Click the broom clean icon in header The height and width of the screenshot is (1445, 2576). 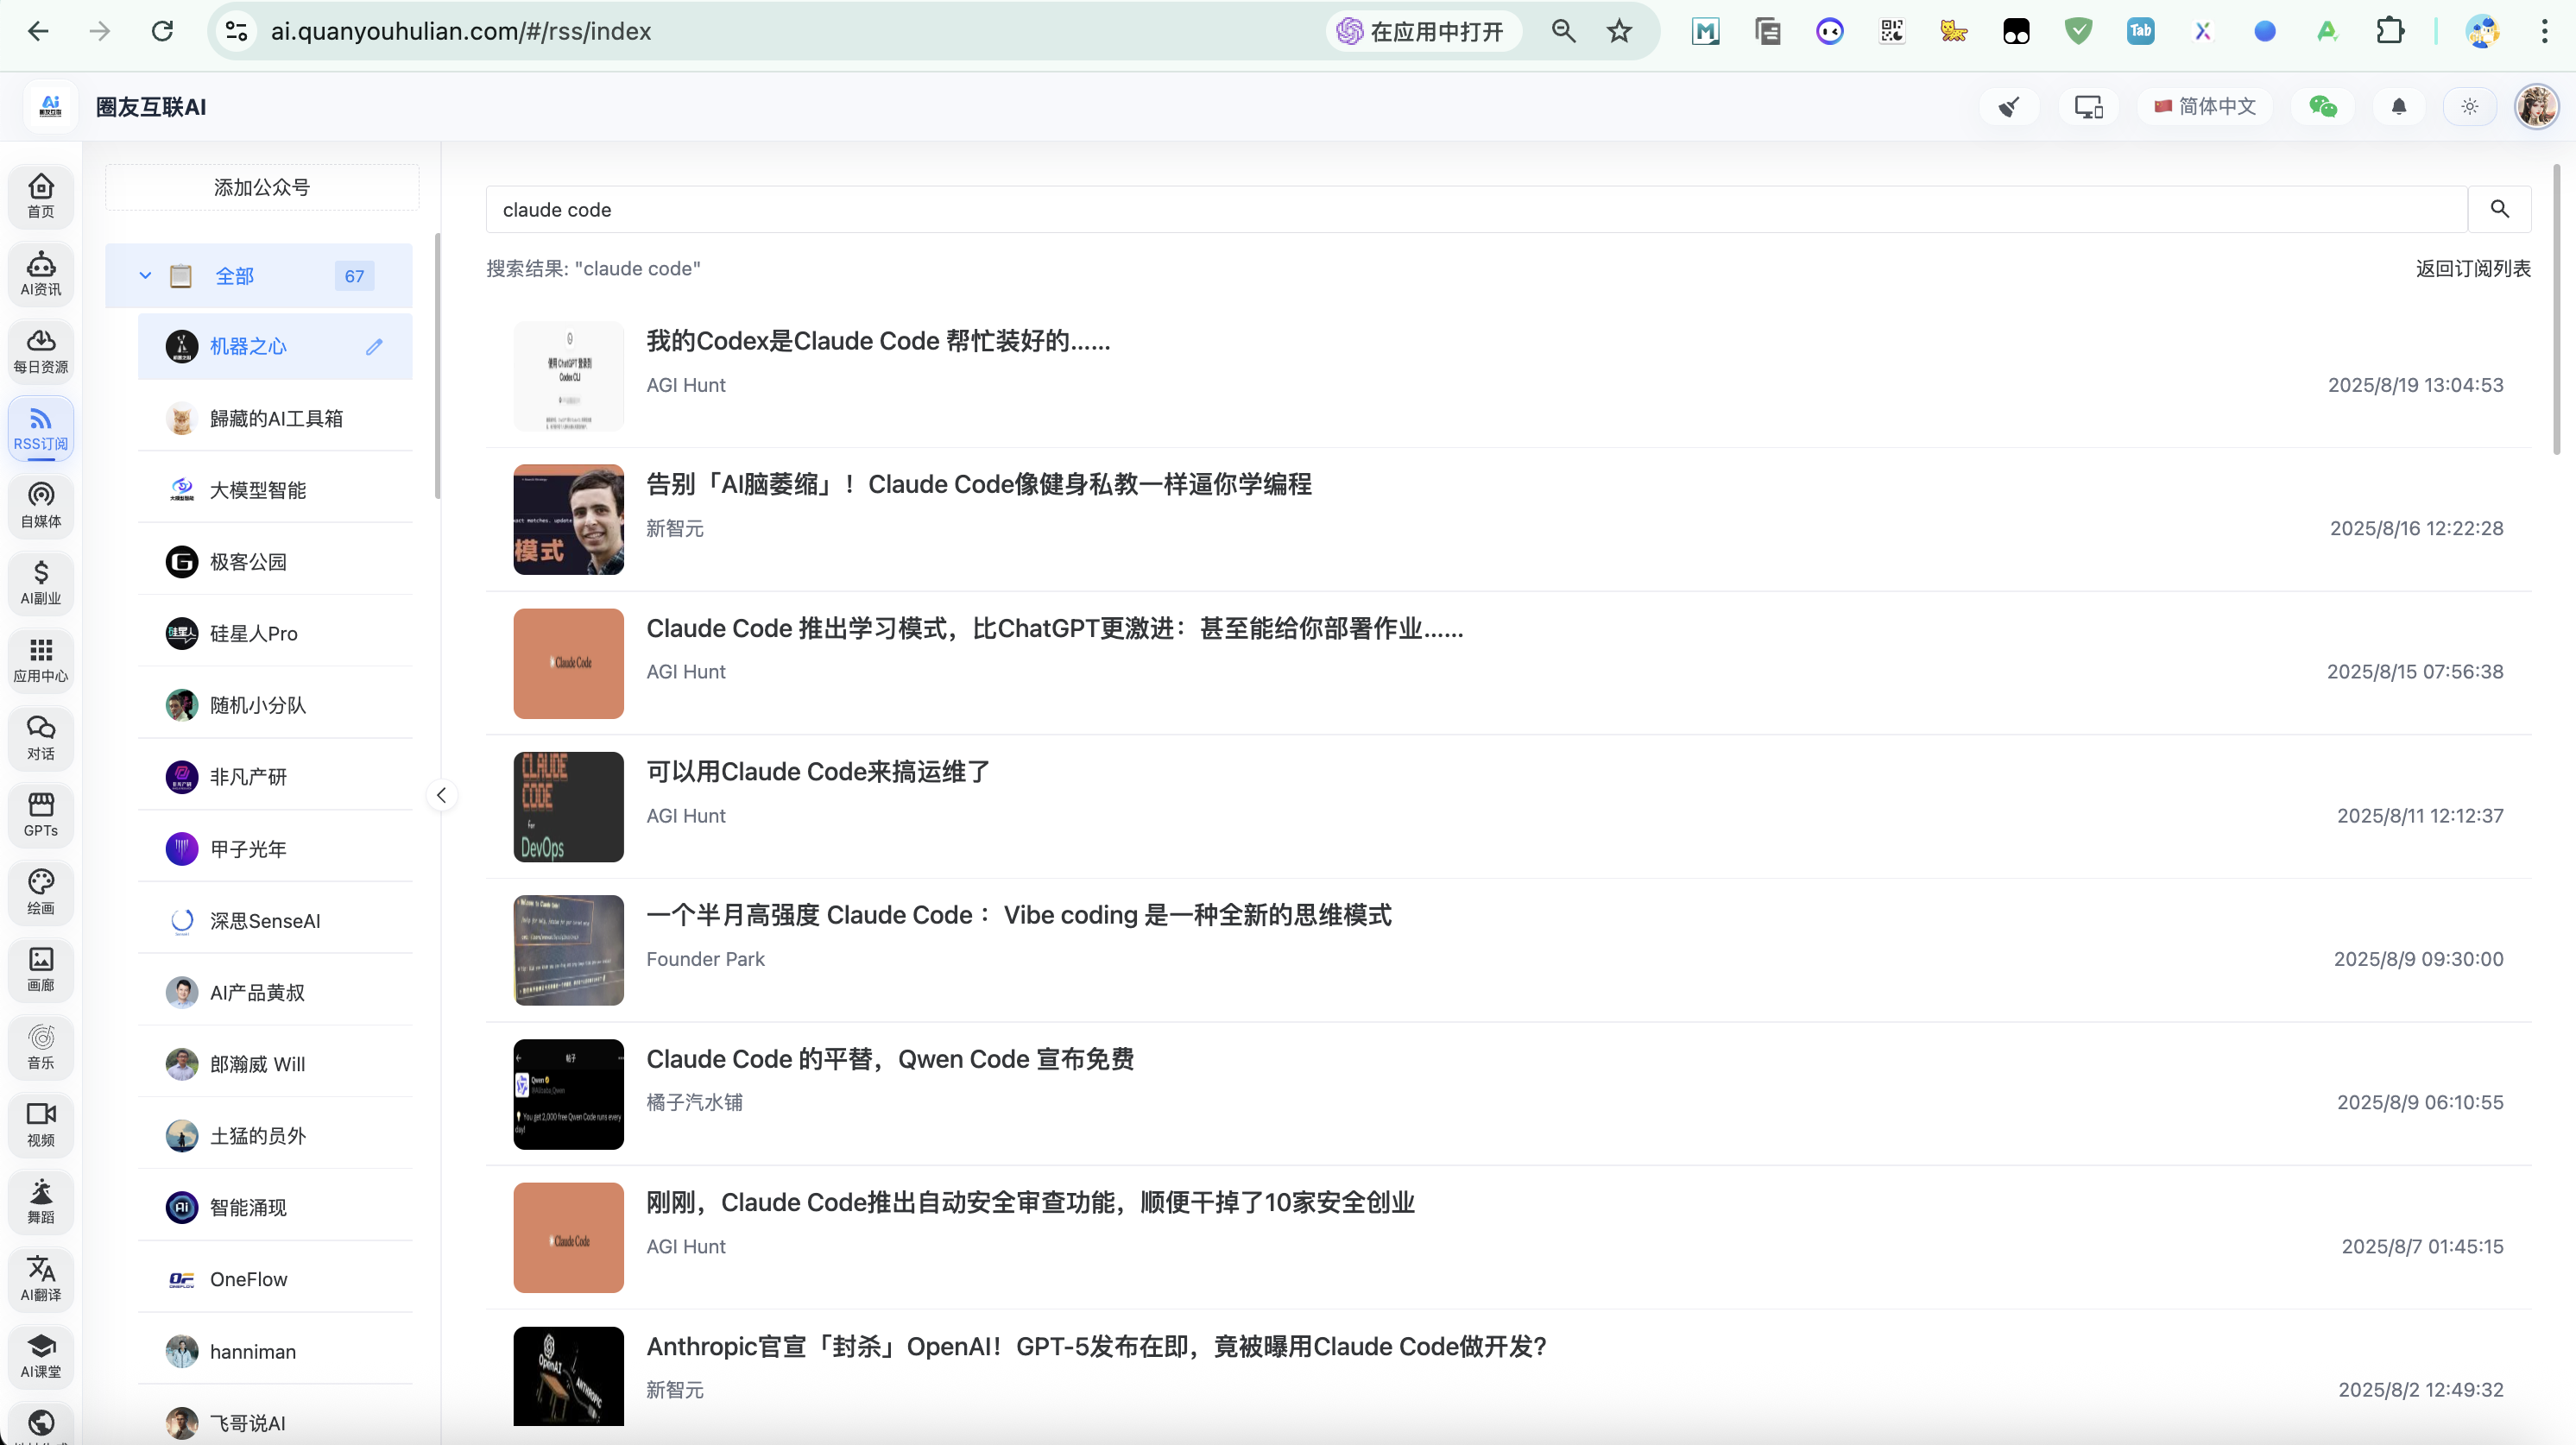pos(2009,106)
